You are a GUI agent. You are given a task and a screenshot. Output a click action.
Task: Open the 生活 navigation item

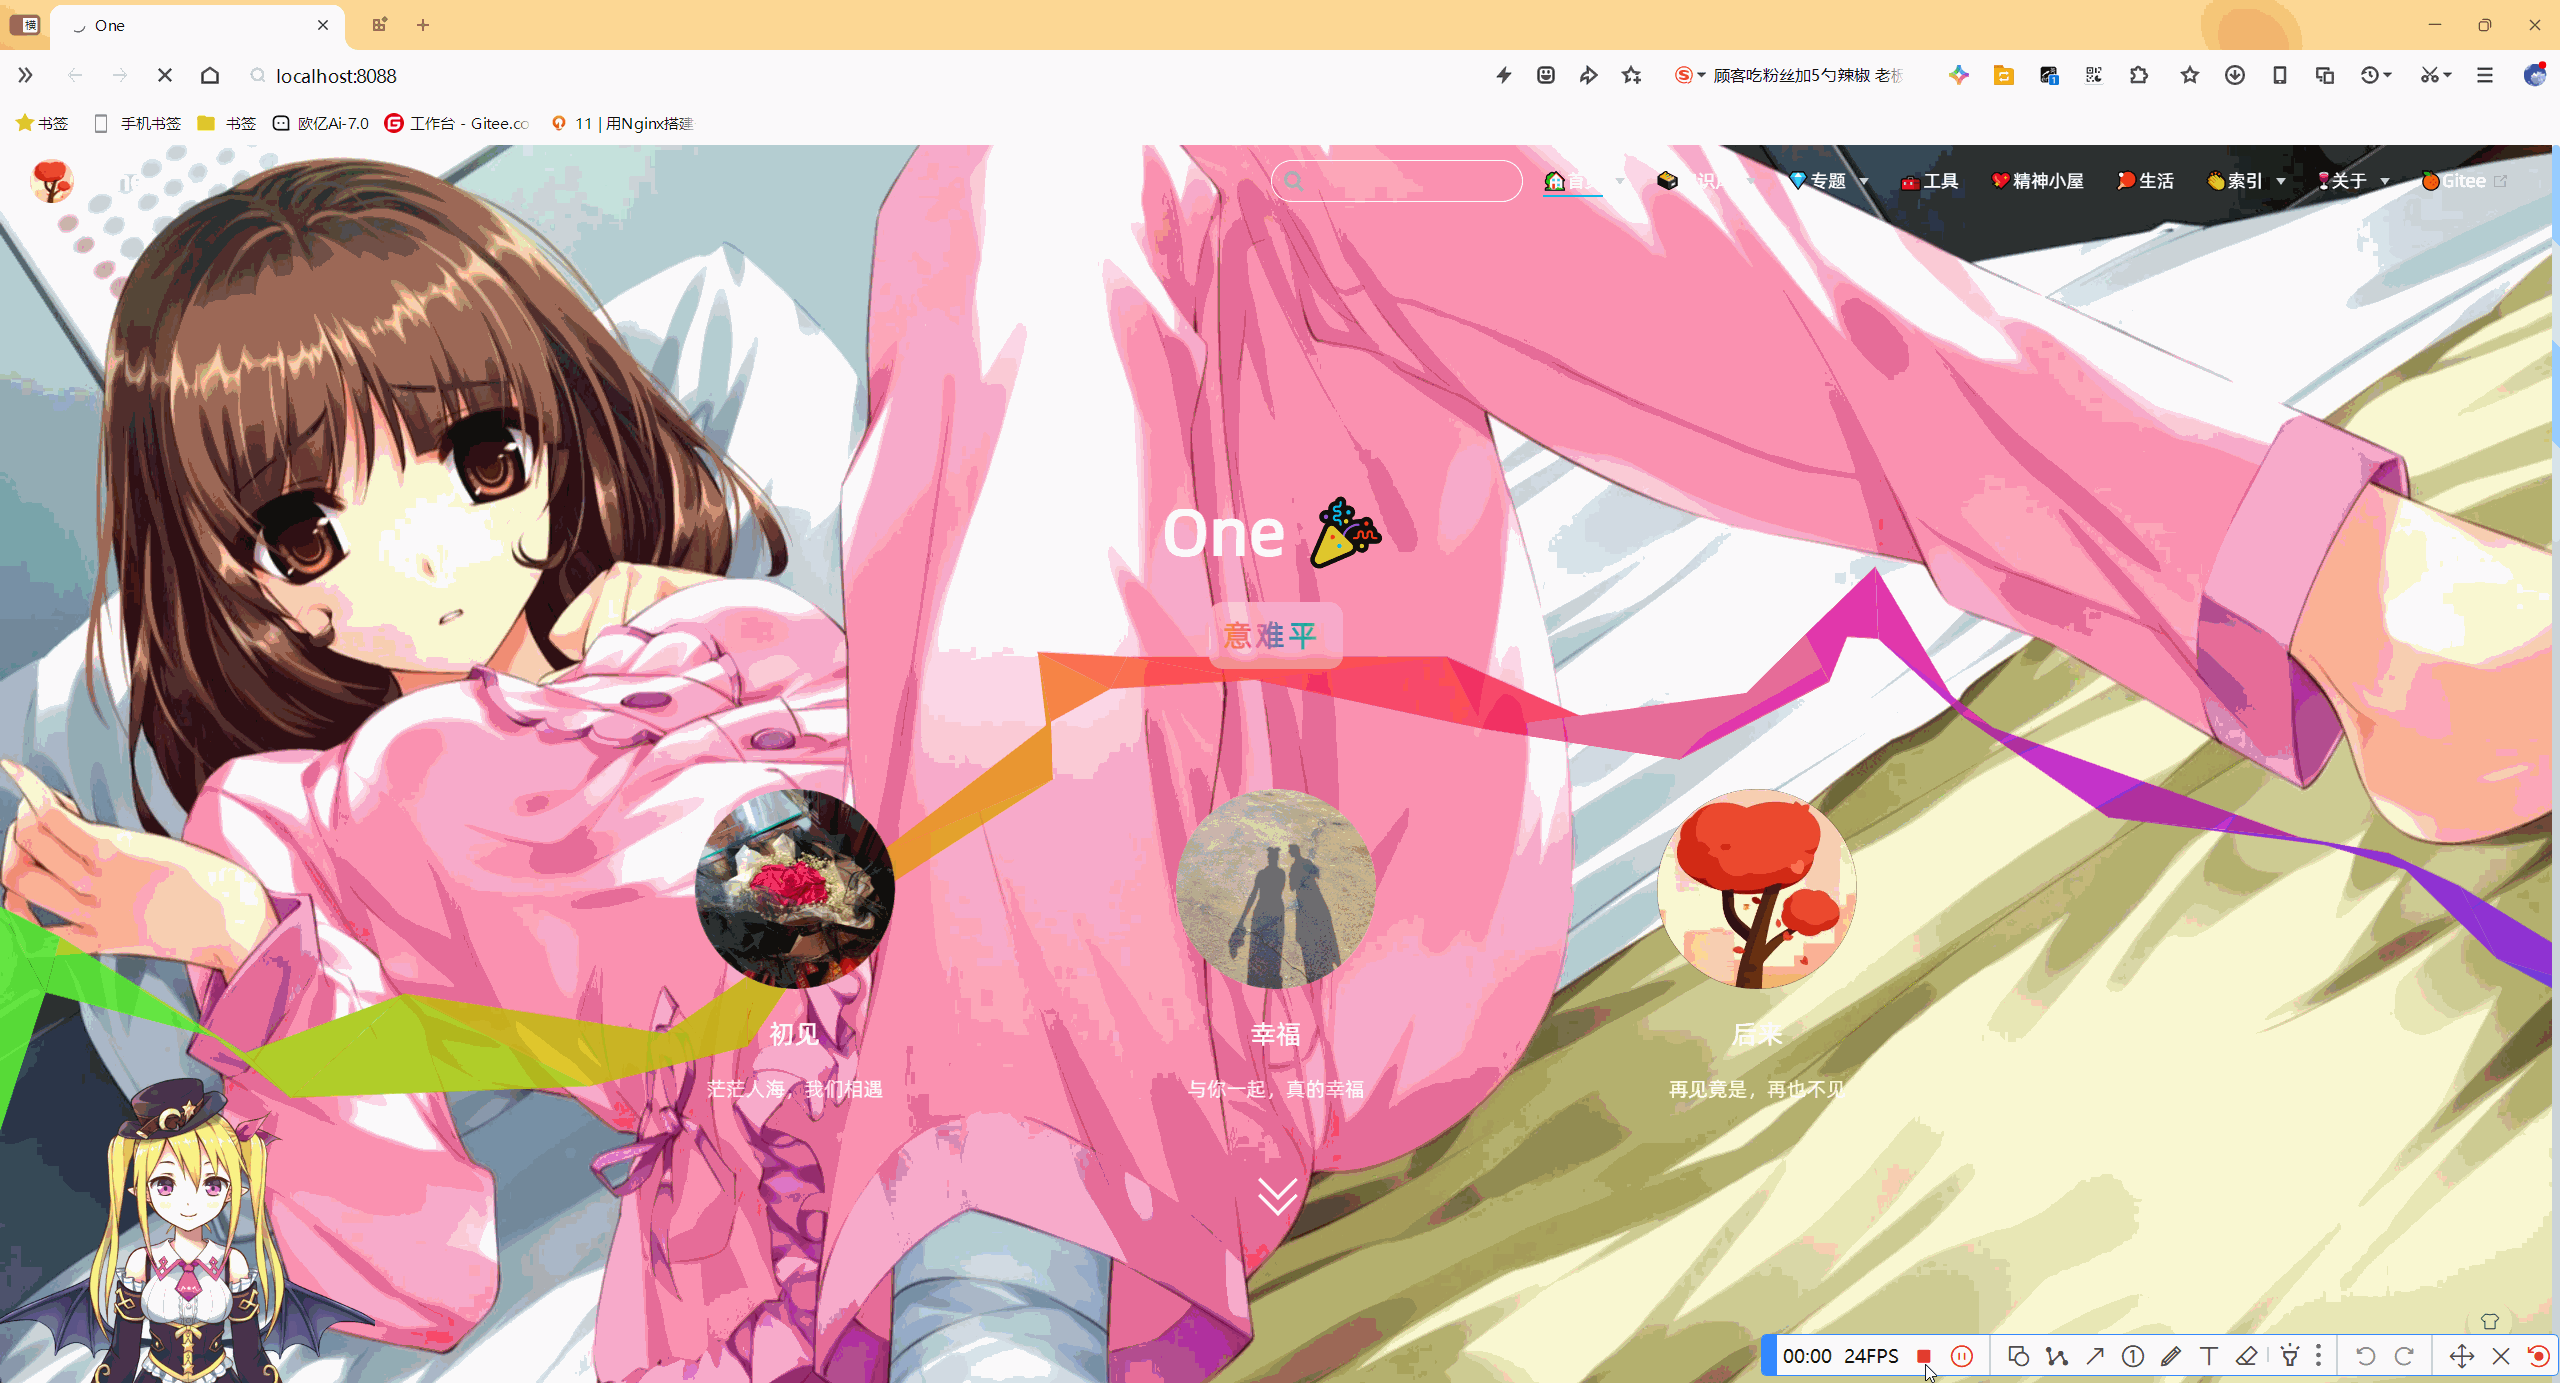pyautogui.click(x=2145, y=181)
